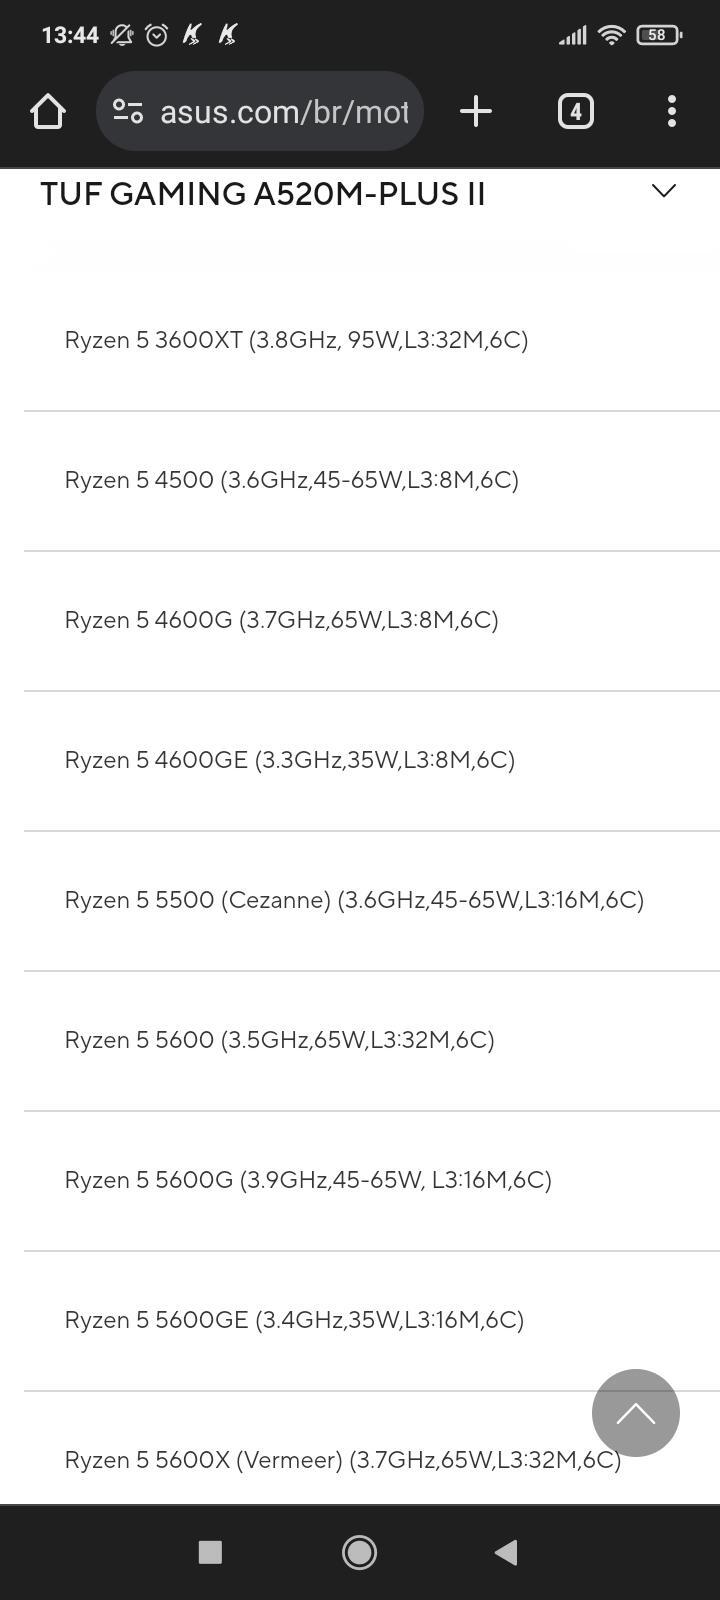
Task: Tap Android recent apps square button
Action: [x=210, y=1552]
